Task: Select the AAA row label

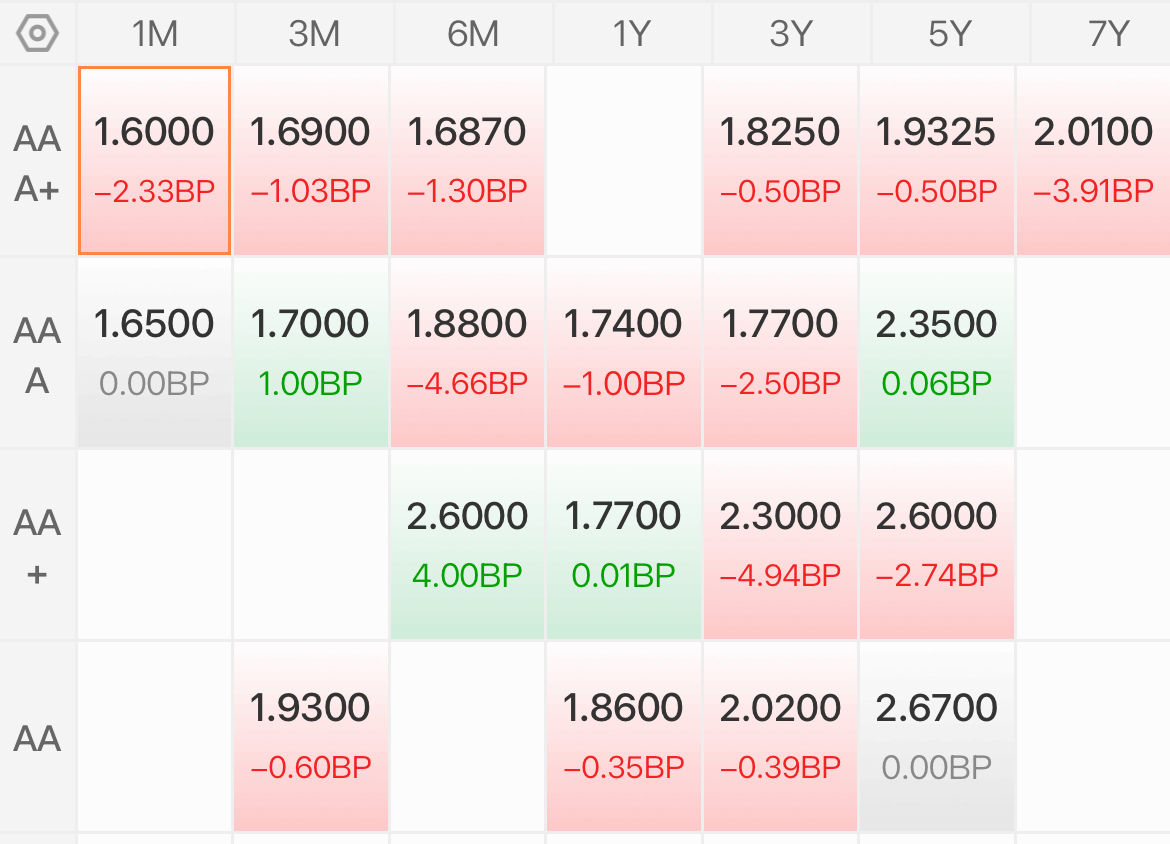Action: pos(37,355)
